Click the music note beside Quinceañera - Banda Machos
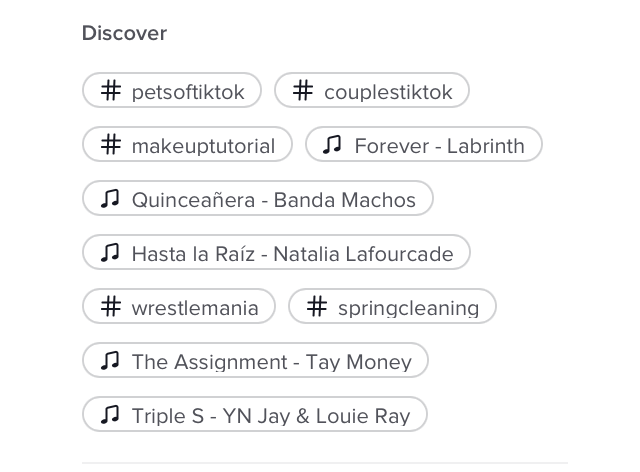Image resolution: width=640 pixels, height=472 pixels. point(110,199)
